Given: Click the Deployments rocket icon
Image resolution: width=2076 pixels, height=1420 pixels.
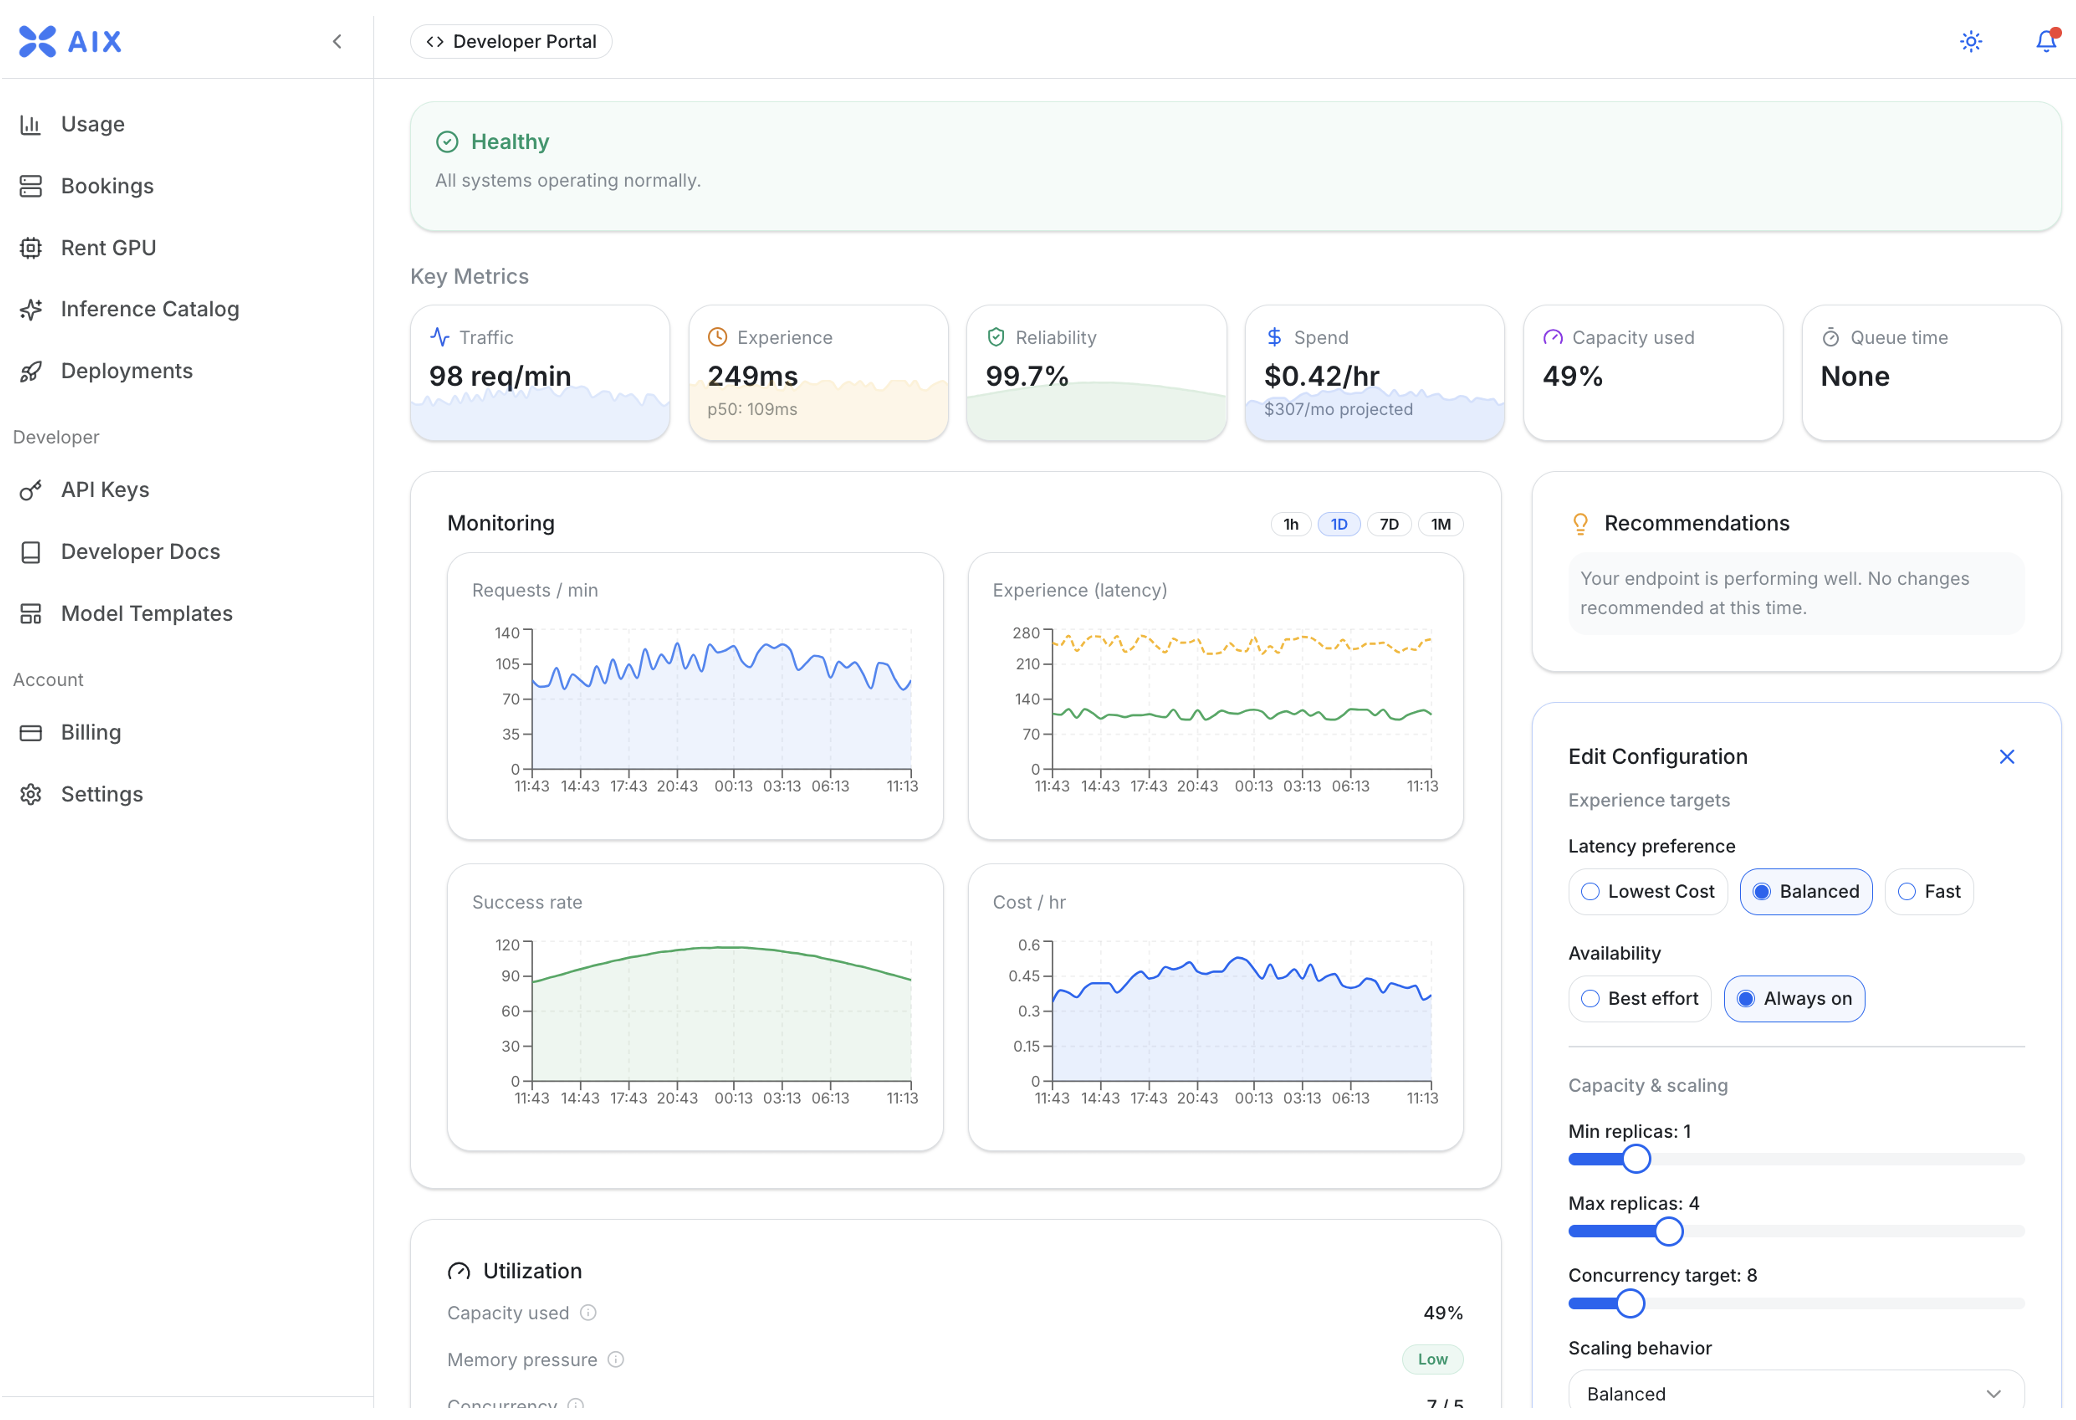Looking at the screenshot, I should point(31,371).
